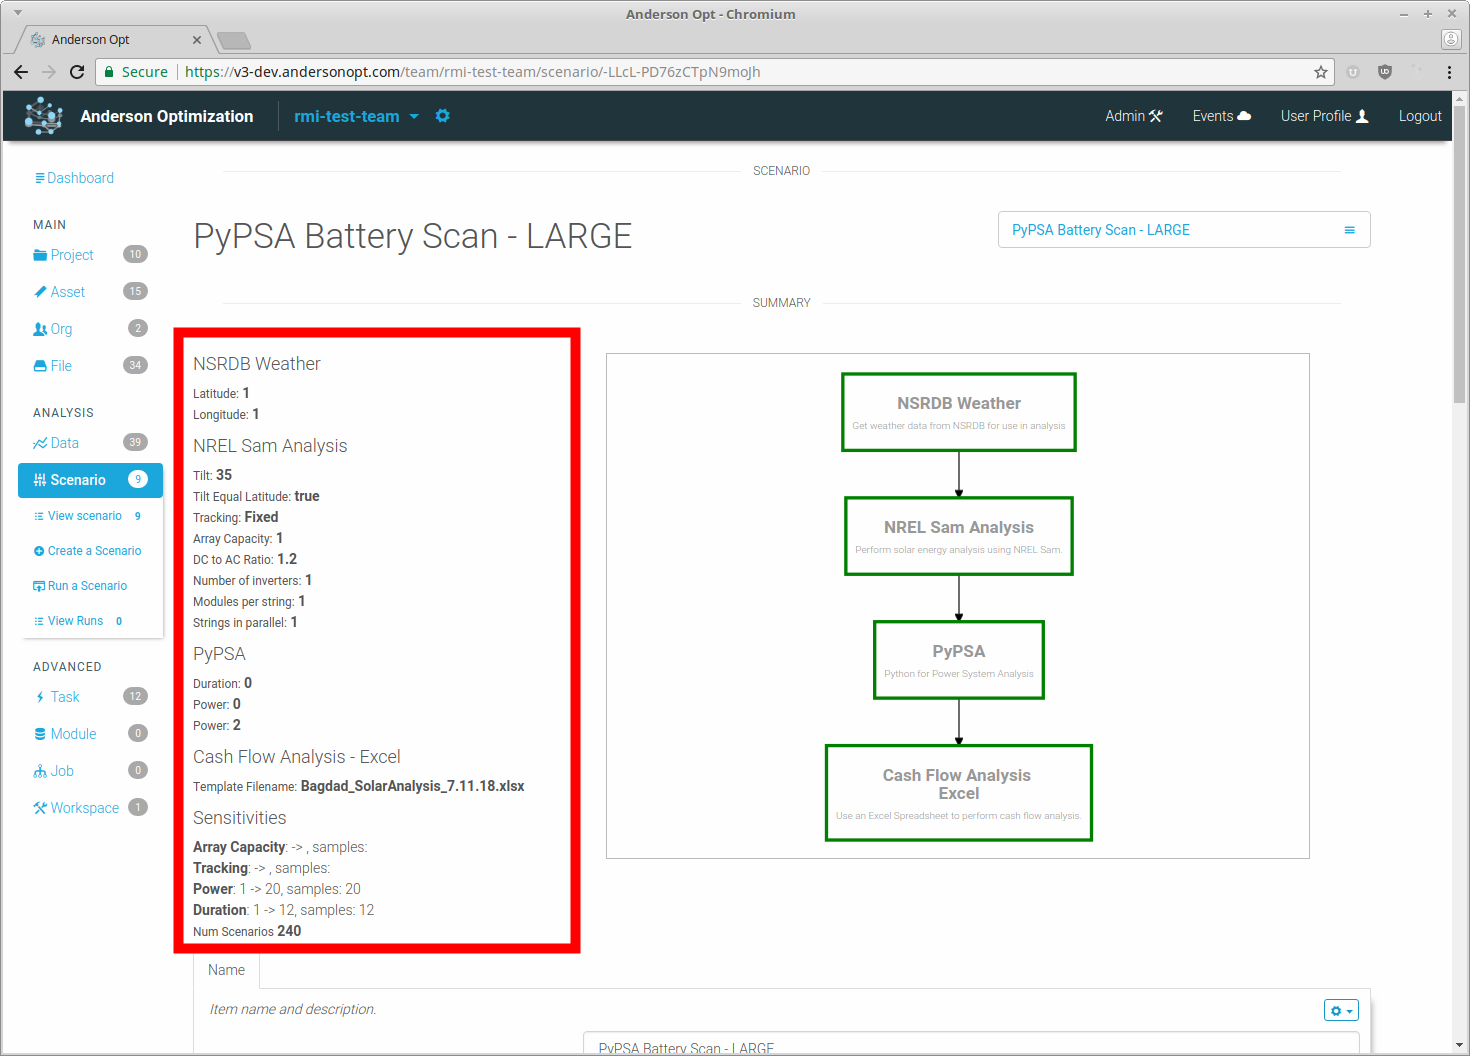Click the Anderson Optimization logo icon
Image resolution: width=1470 pixels, height=1056 pixels.
click(44, 116)
